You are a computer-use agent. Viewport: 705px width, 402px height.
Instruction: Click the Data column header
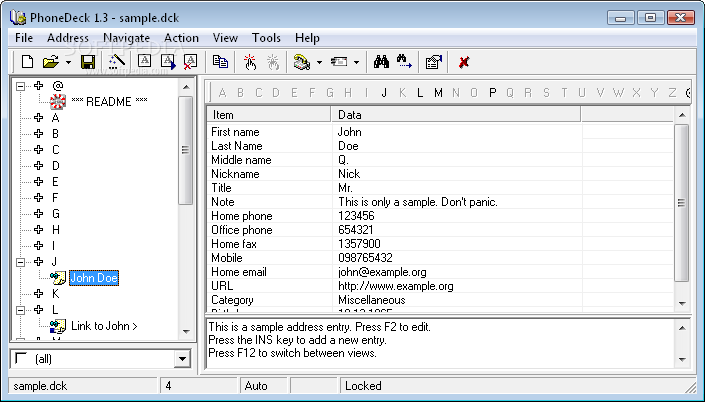click(456, 115)
